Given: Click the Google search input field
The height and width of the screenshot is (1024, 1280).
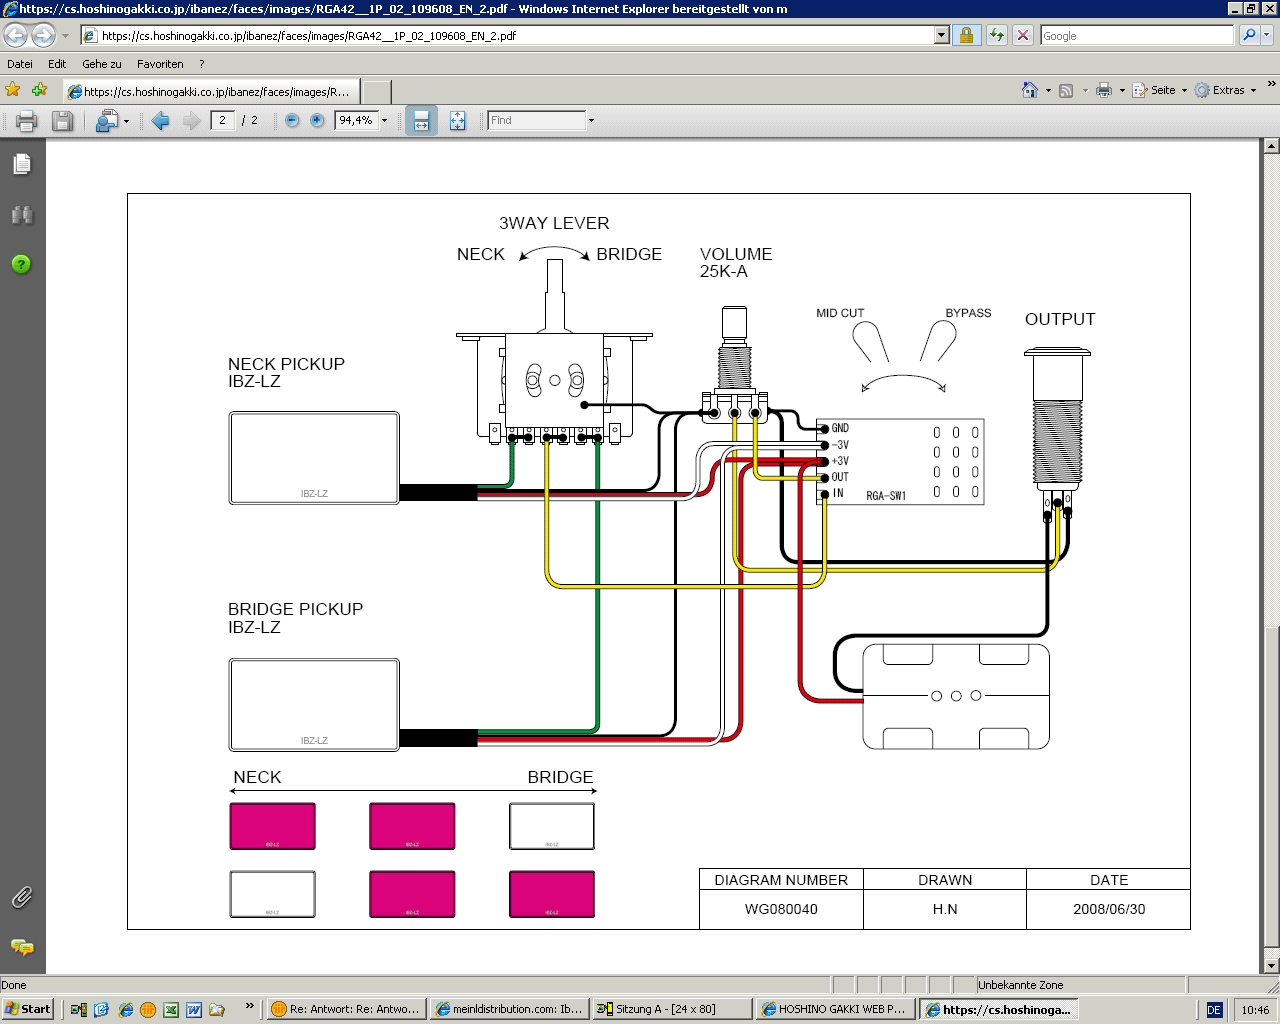Looking at the screenshot, I should (x=1136, y=36).
